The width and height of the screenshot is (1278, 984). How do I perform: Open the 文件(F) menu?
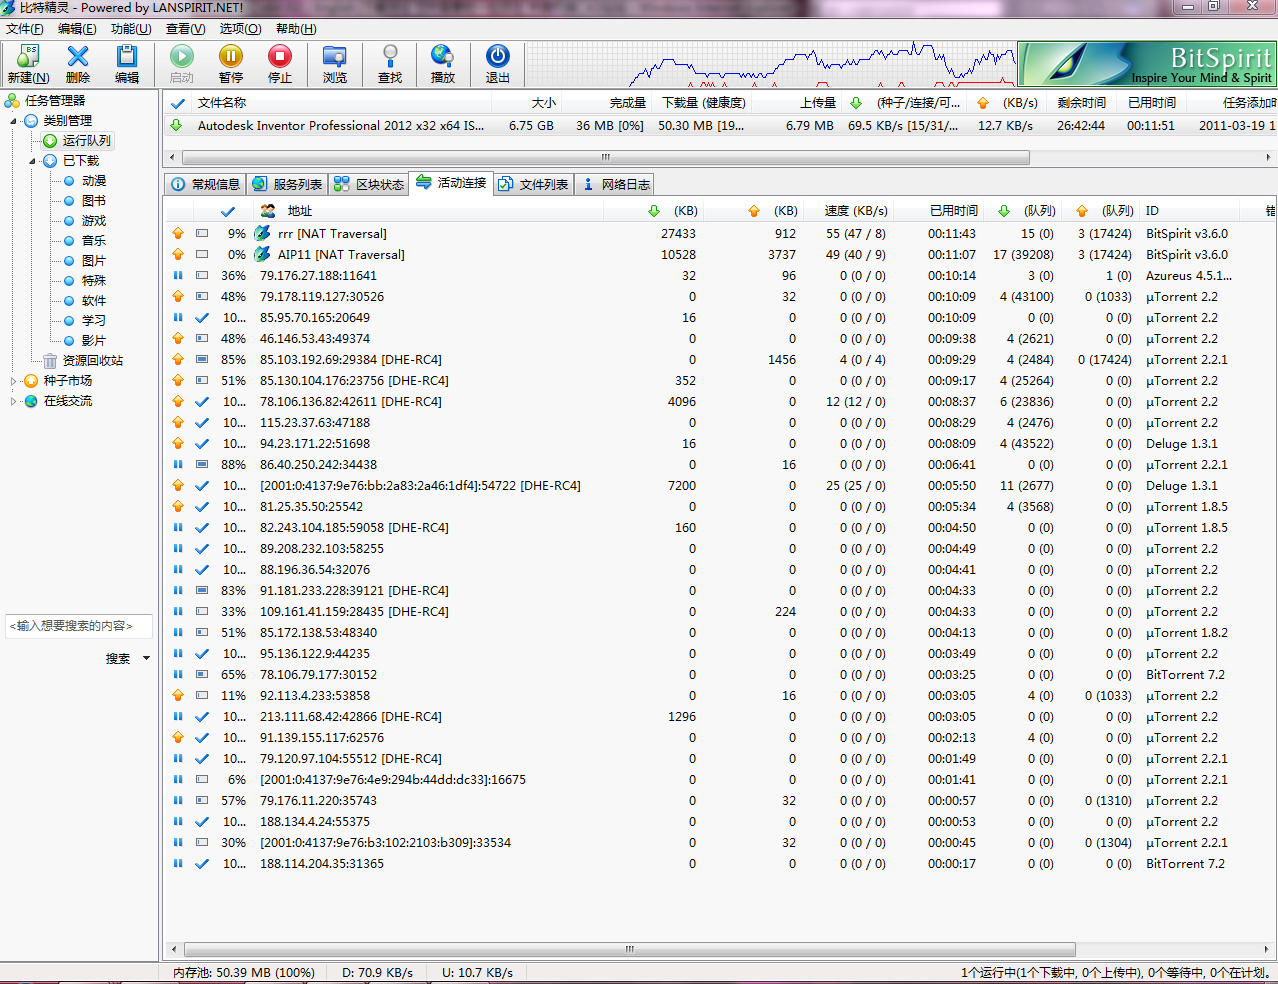click(x=25, y=29)
